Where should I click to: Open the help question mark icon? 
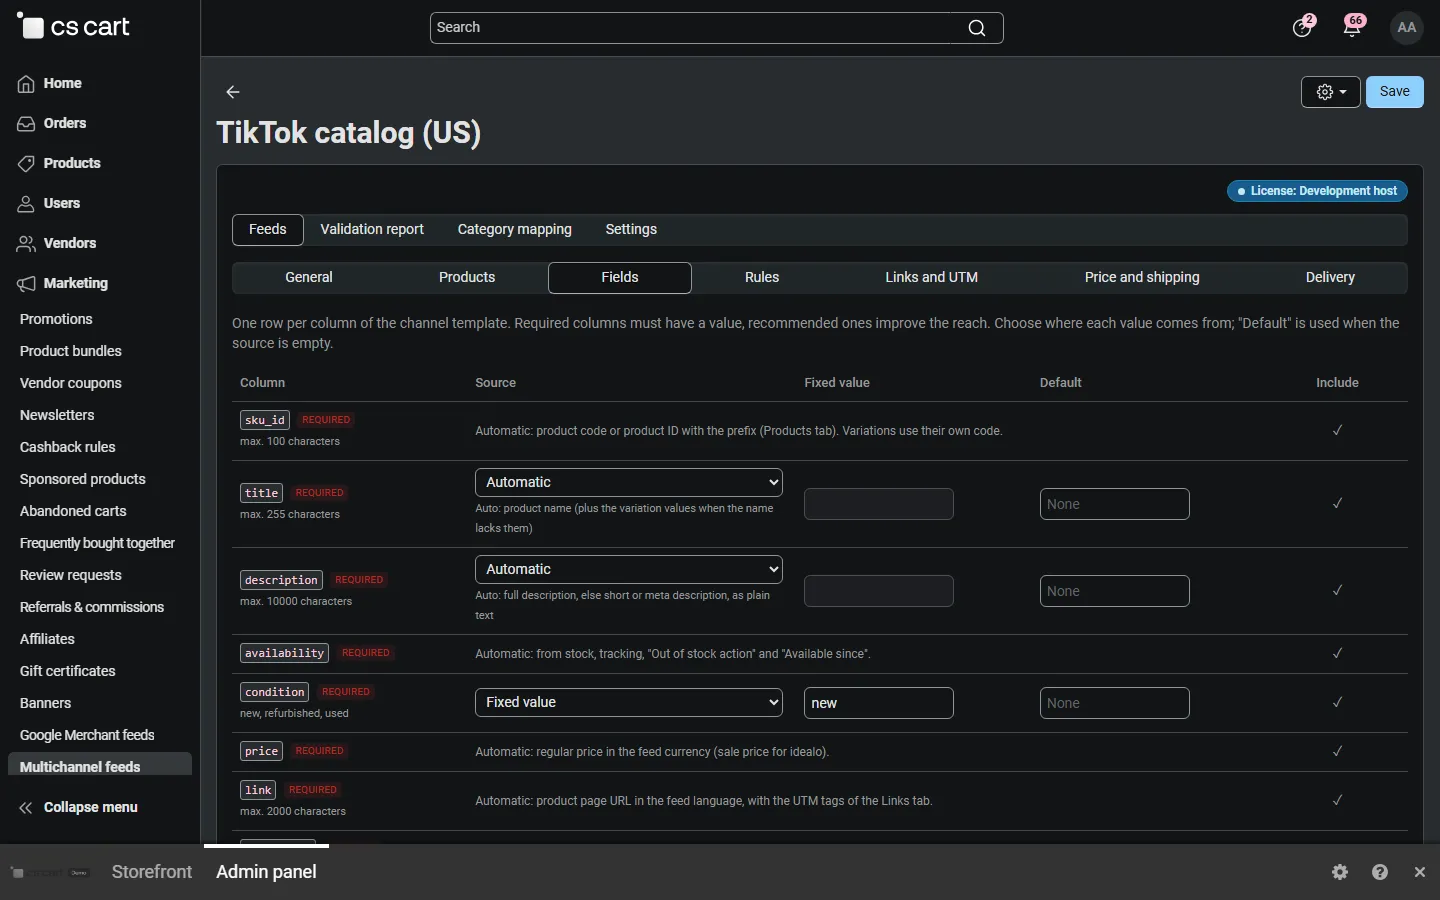pyautogui.click(x=1380, y=872)
